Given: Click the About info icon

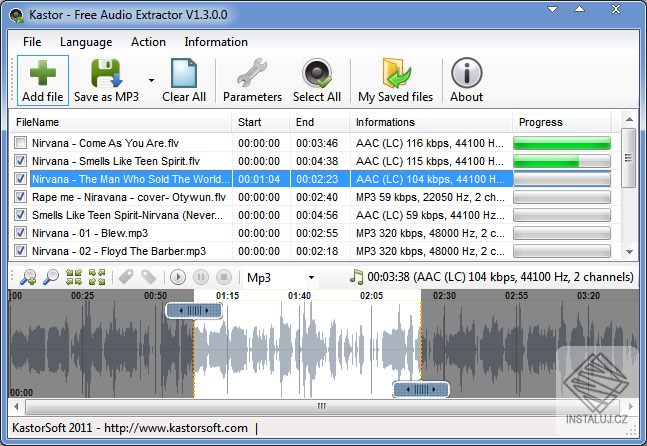Looking at the screenshot, I should coord(466,73).
